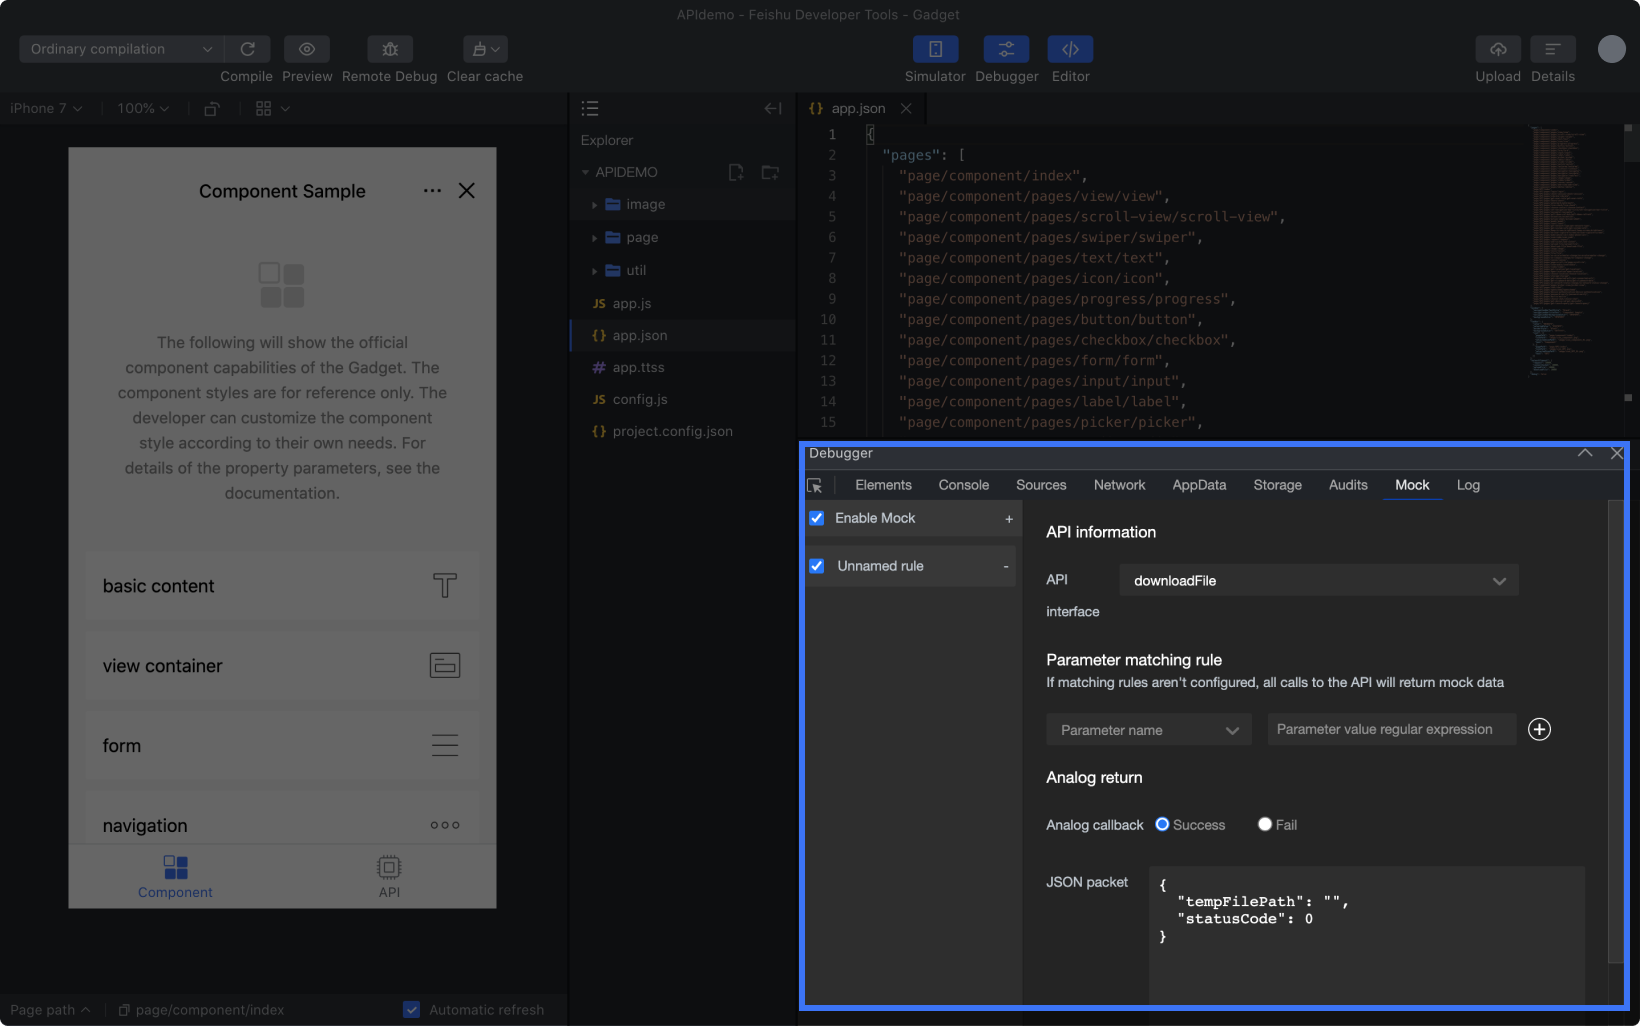
Task: Select the Success radio button
Action: (x=1162, y=824)
